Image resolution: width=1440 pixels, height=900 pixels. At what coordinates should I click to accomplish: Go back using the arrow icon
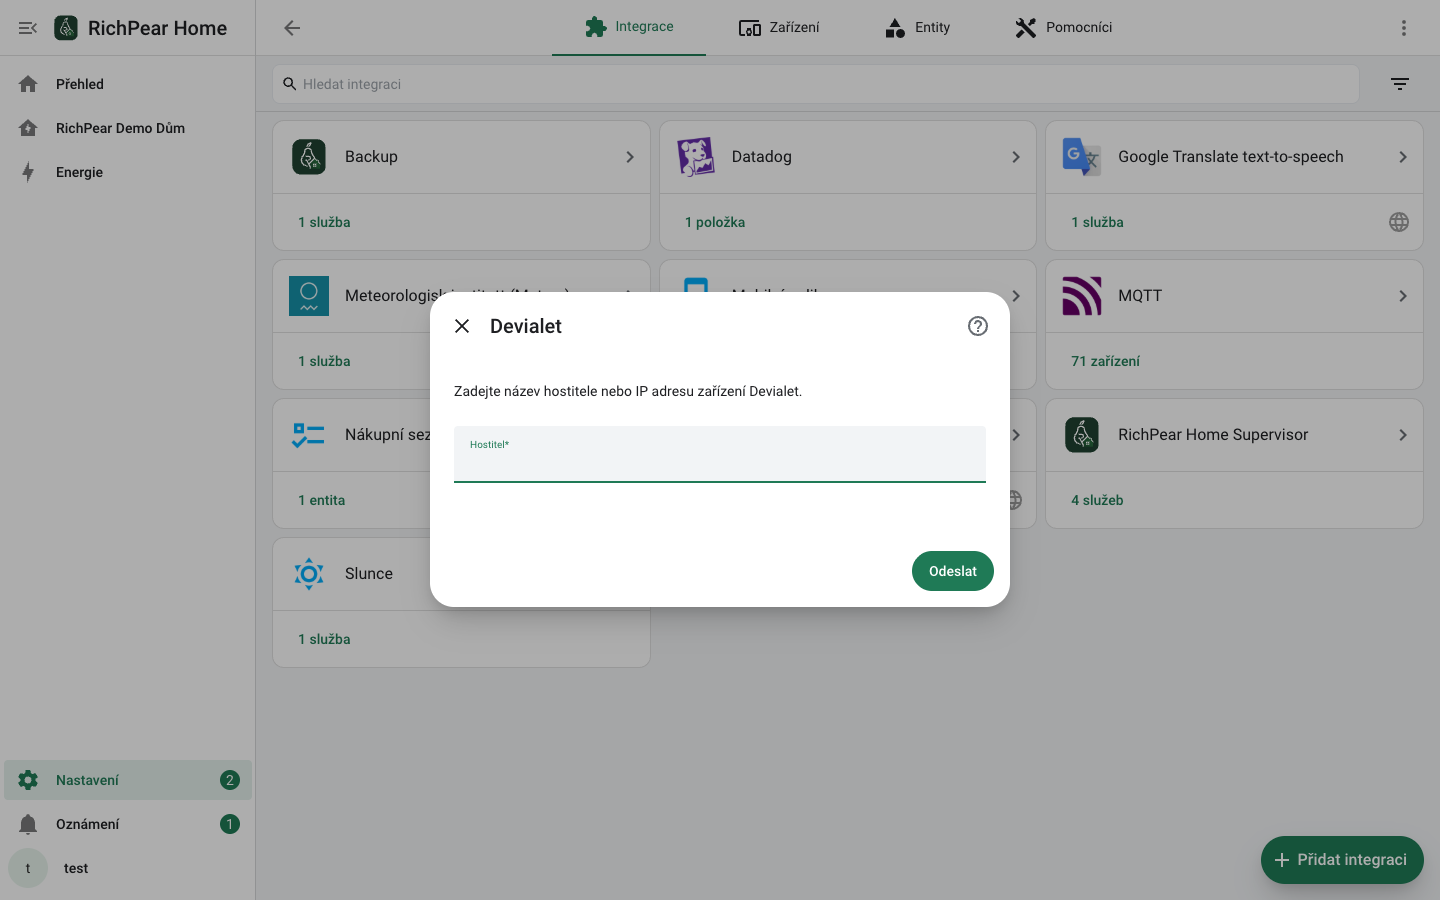click(292, 28)
